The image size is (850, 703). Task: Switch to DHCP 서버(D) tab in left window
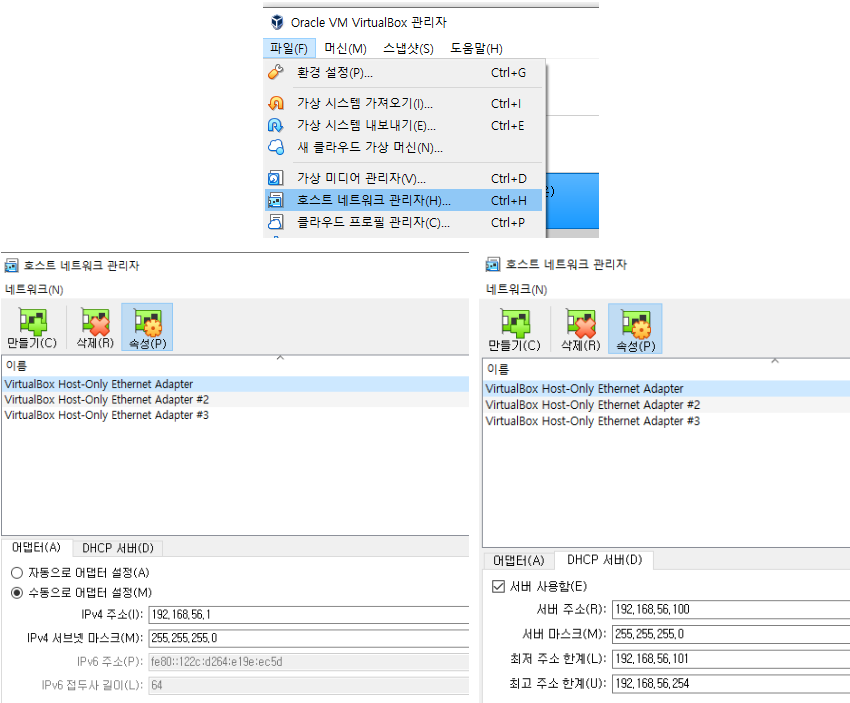118,549
